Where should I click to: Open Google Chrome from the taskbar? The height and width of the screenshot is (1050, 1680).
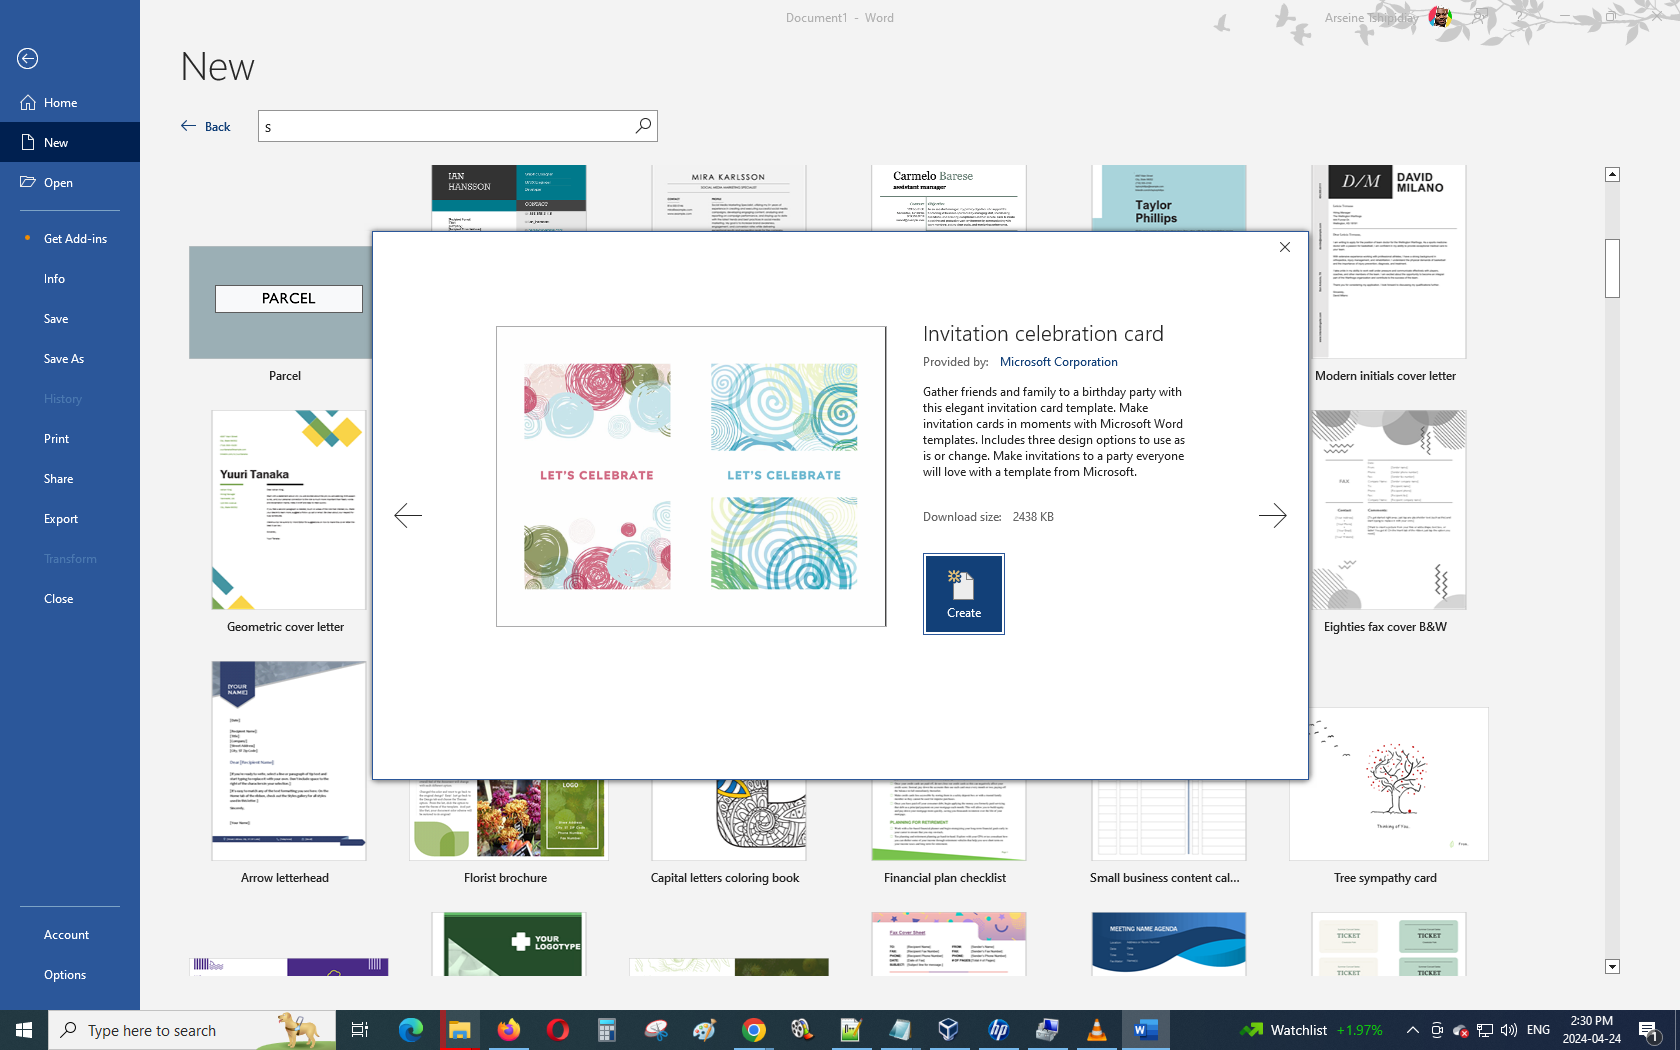[x=753, y=1030]
